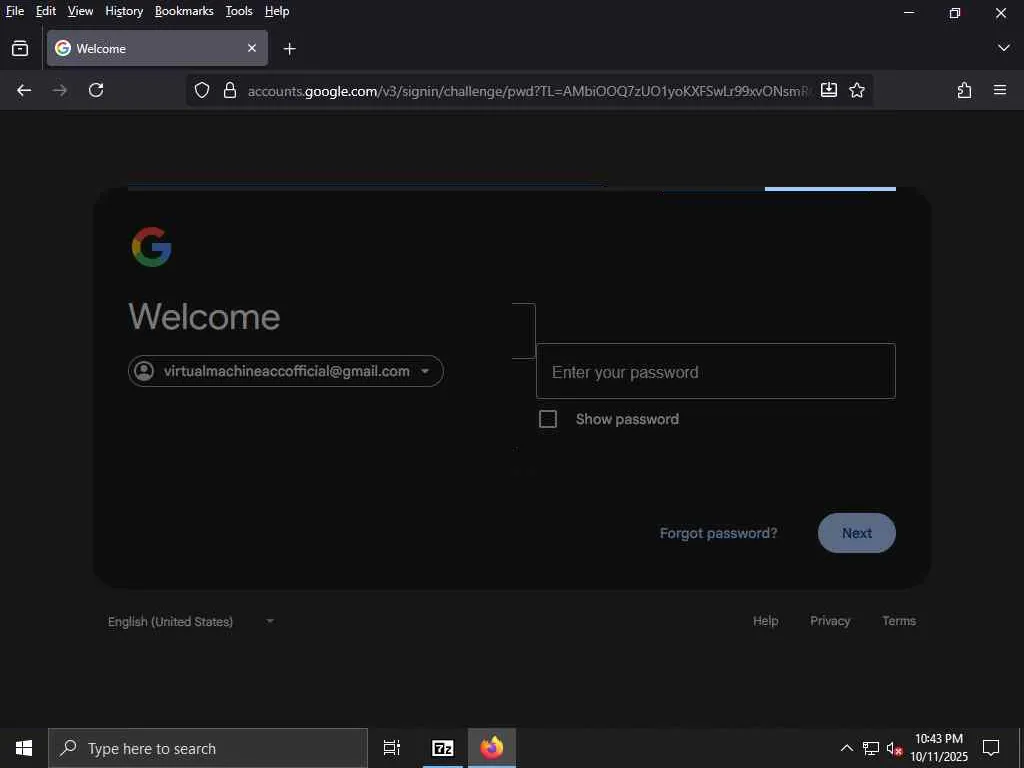Open the Bookmarks menu
The width and height of the screenshot is (1024, 768).
point(184,11)
